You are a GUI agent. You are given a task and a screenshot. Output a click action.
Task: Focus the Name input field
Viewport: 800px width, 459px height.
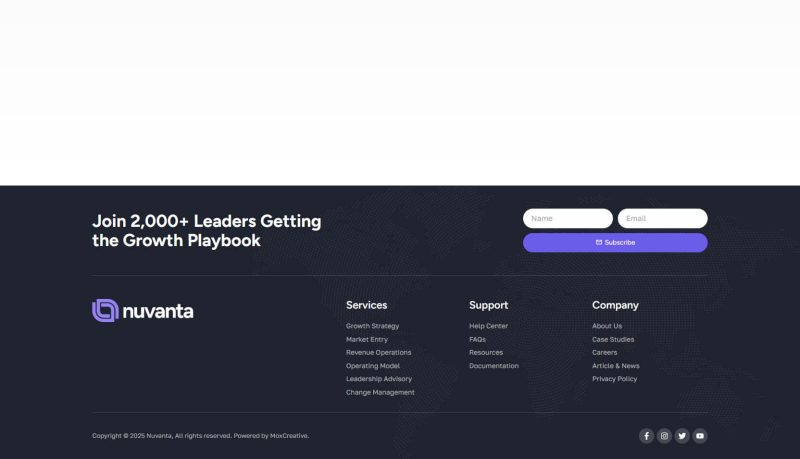(x=567, y=218)
